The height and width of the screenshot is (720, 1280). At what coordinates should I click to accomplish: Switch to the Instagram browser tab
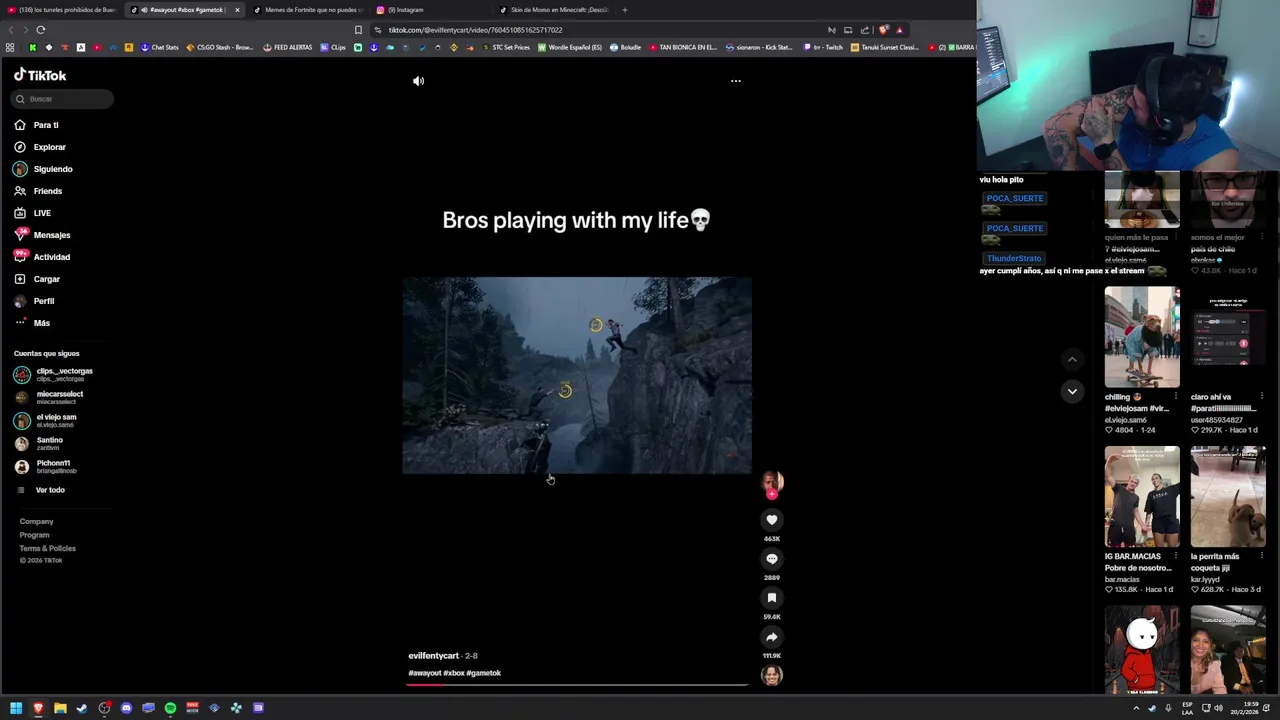[430, 10]
